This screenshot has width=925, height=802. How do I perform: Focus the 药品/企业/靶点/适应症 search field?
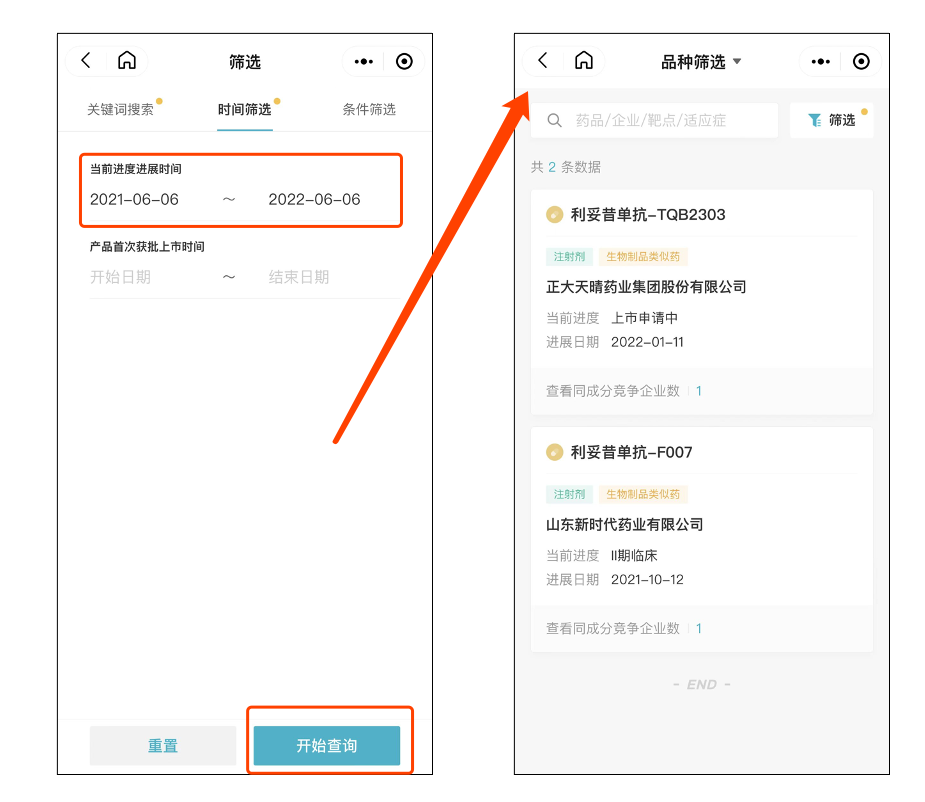coord(655,120)
